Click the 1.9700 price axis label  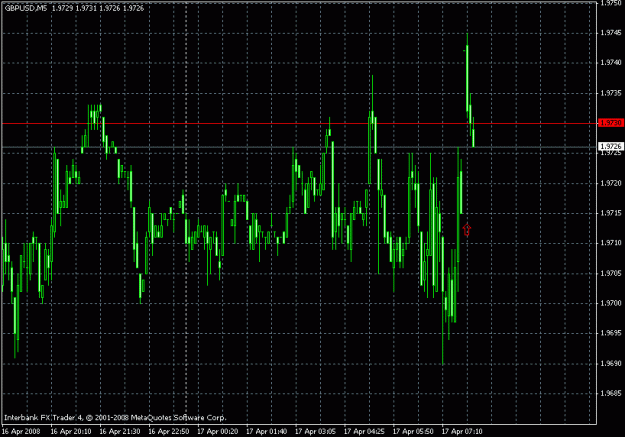click(x=611, y=303)
